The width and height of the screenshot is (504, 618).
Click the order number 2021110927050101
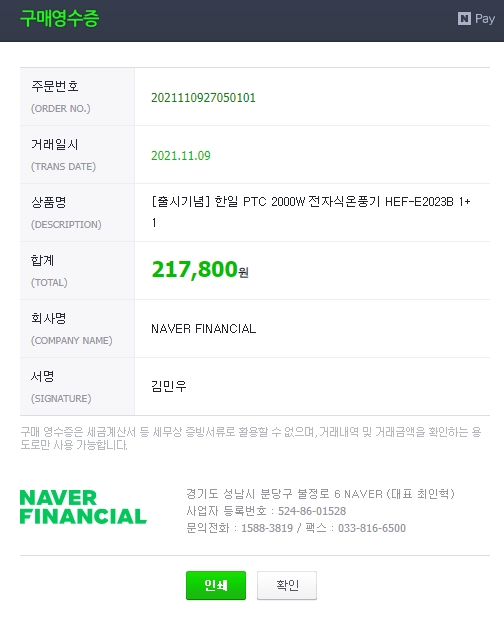click(203, 98)
